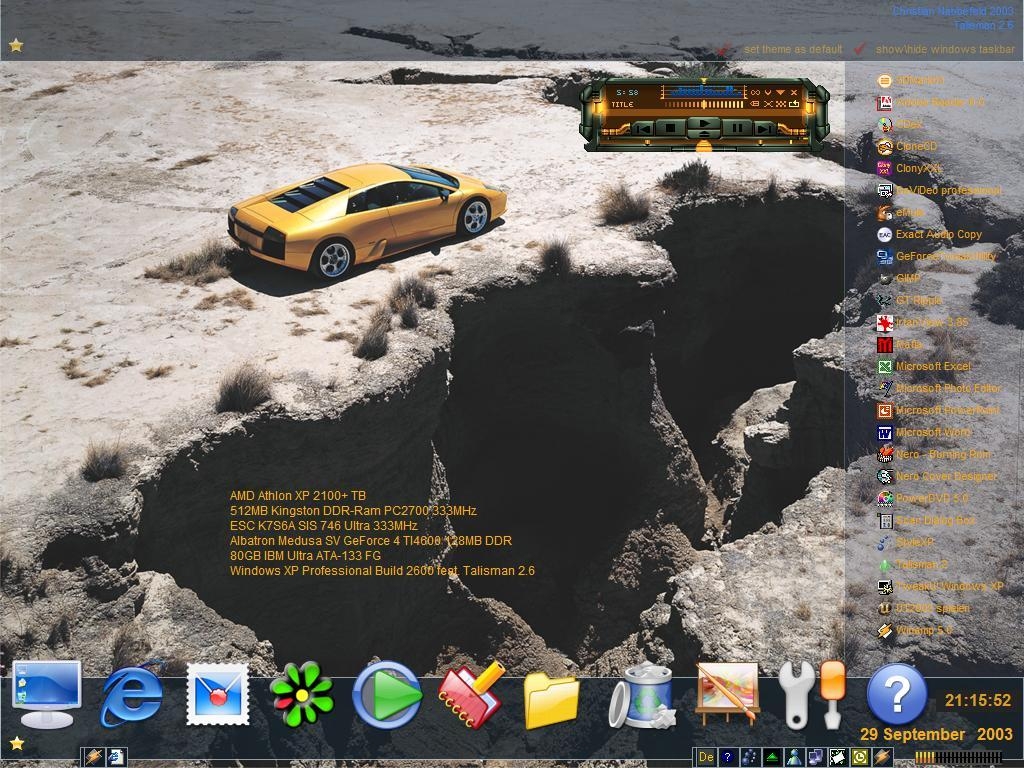The width and height of the screenshot is (1024, 768).
Task: Open the paint easel dock icon
Action: click(727, 694)
